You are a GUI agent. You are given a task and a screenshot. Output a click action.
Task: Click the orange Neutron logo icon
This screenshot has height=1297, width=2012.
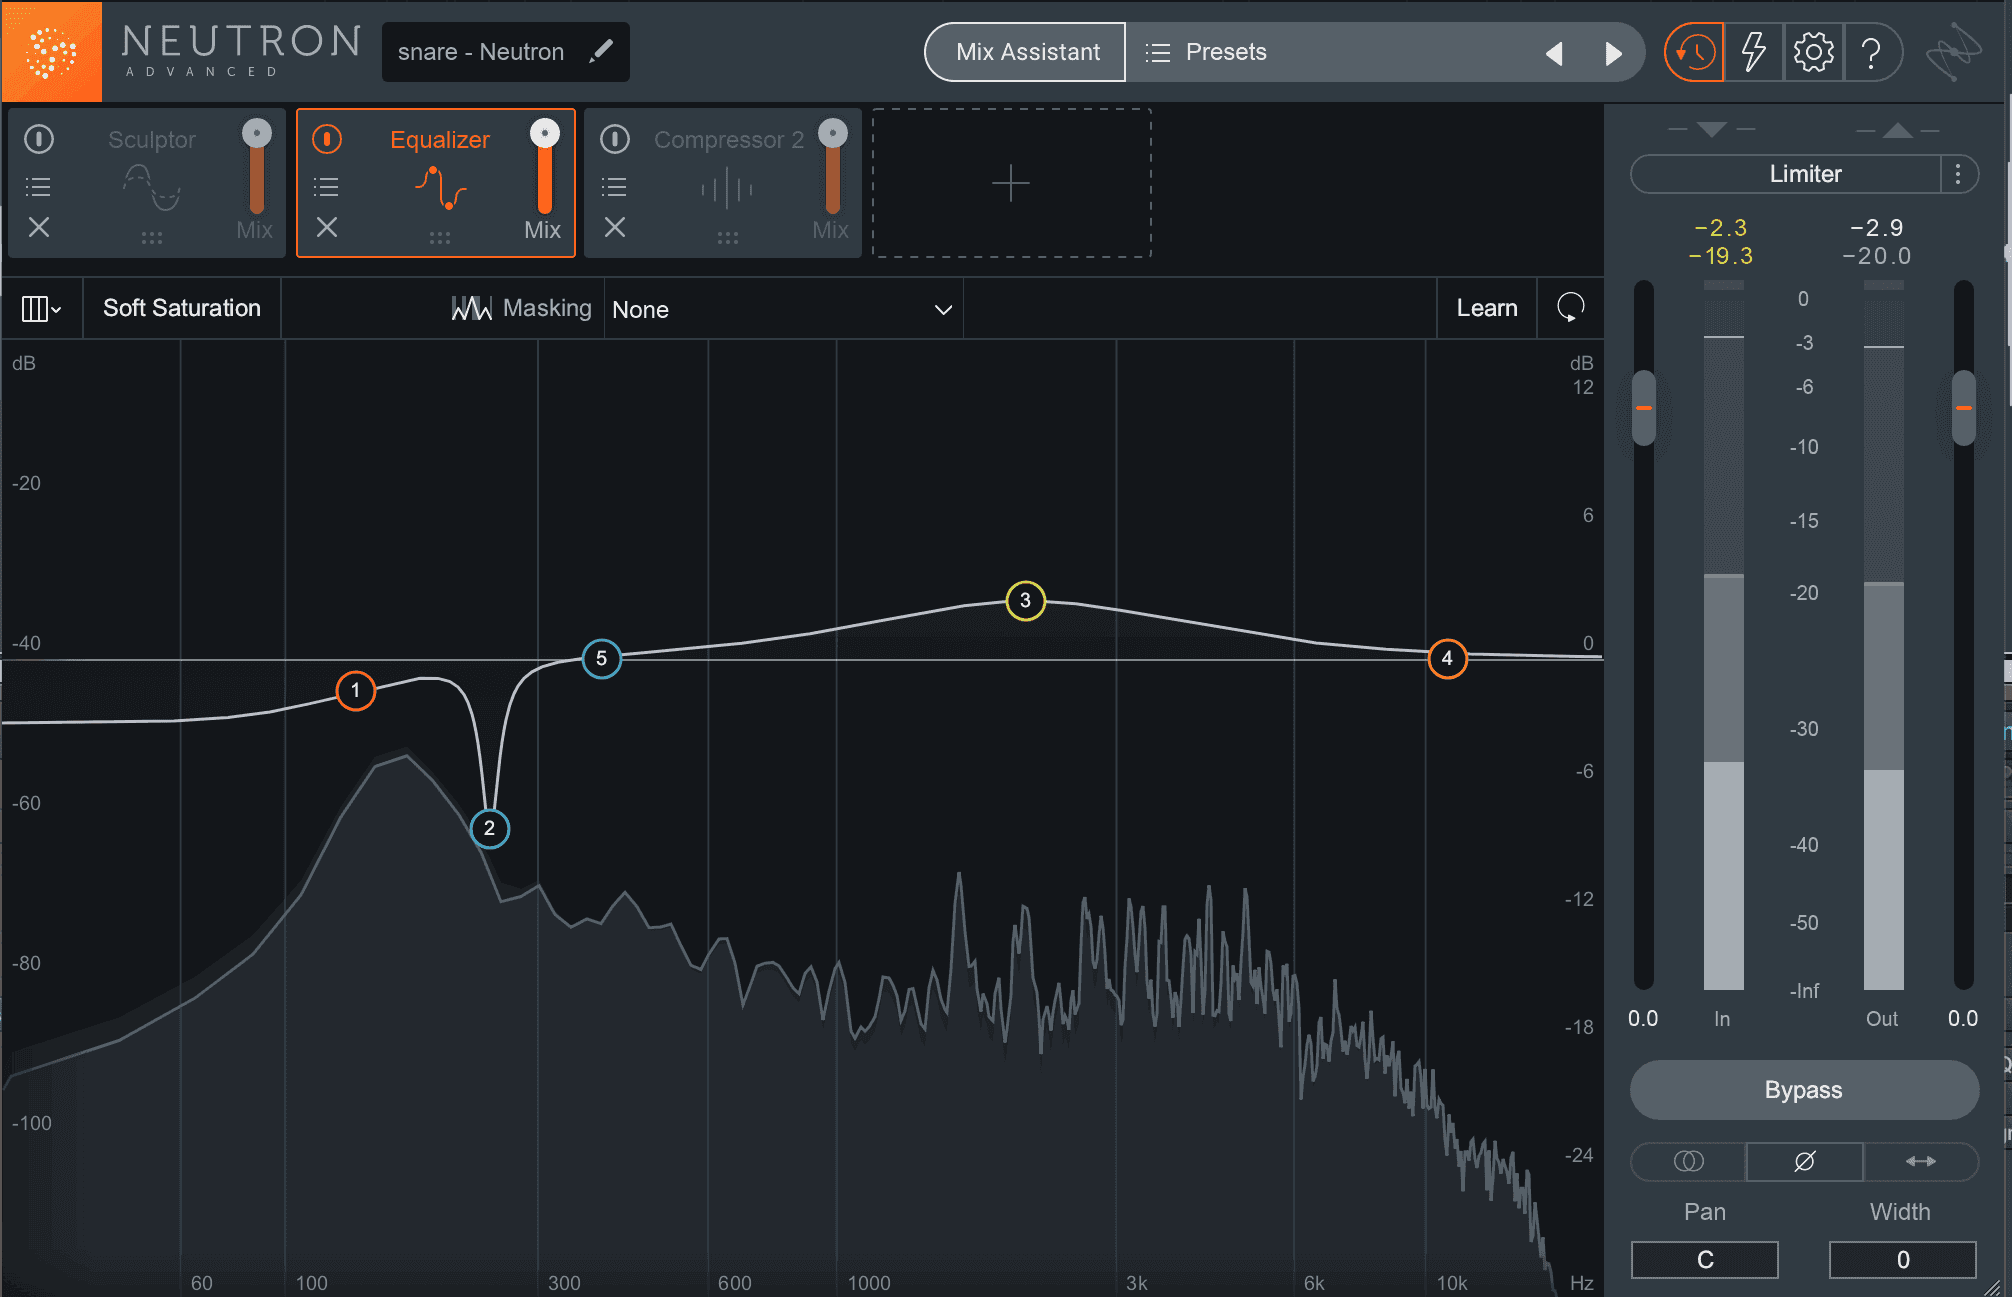[51, 51]
